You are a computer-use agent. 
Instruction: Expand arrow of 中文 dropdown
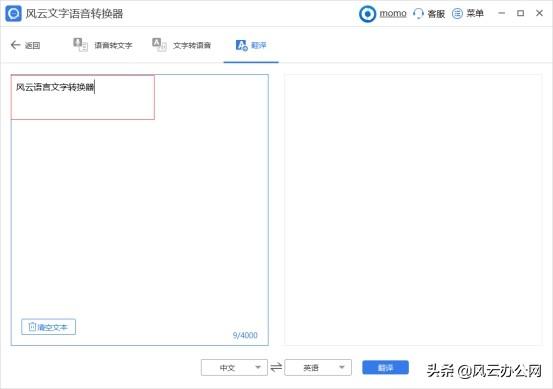[x=258, y=367]
